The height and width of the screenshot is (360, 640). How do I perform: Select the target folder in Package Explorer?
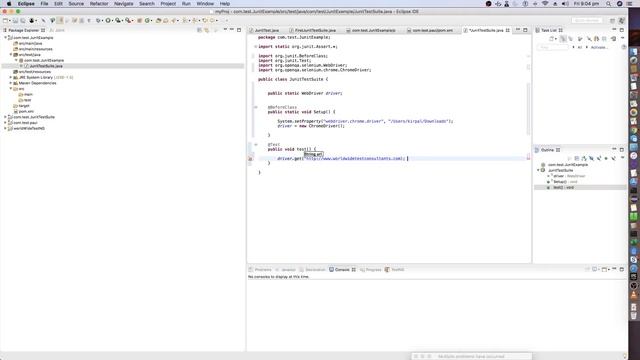click(24, 106)
